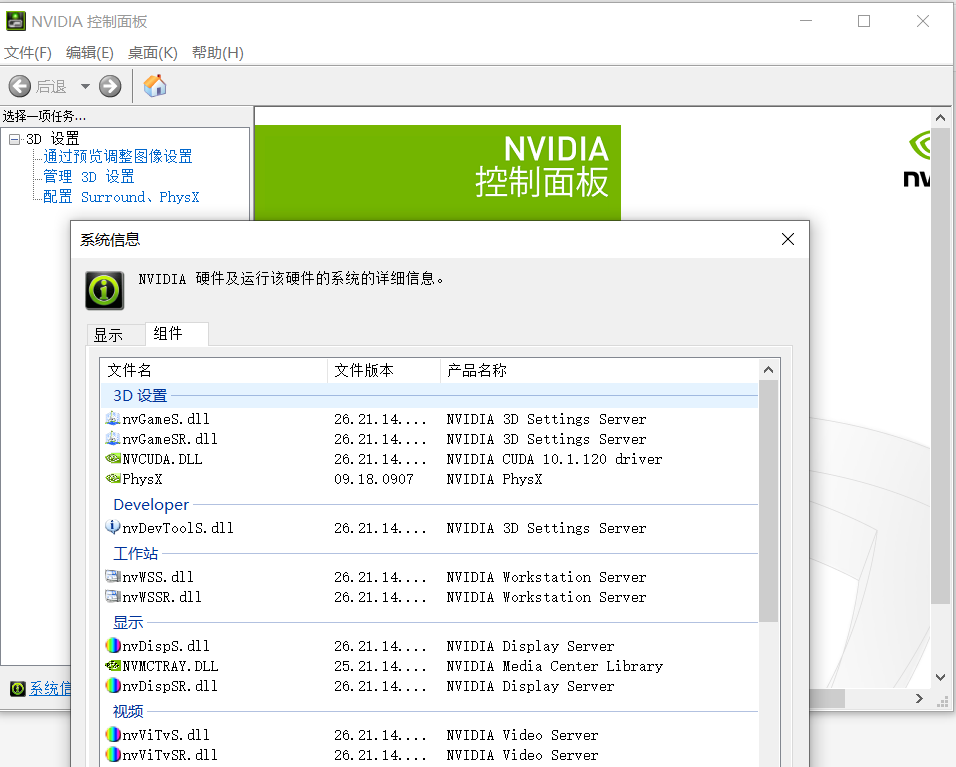Click the nvDispS.dll display server icon

click(x=113, y=645)
